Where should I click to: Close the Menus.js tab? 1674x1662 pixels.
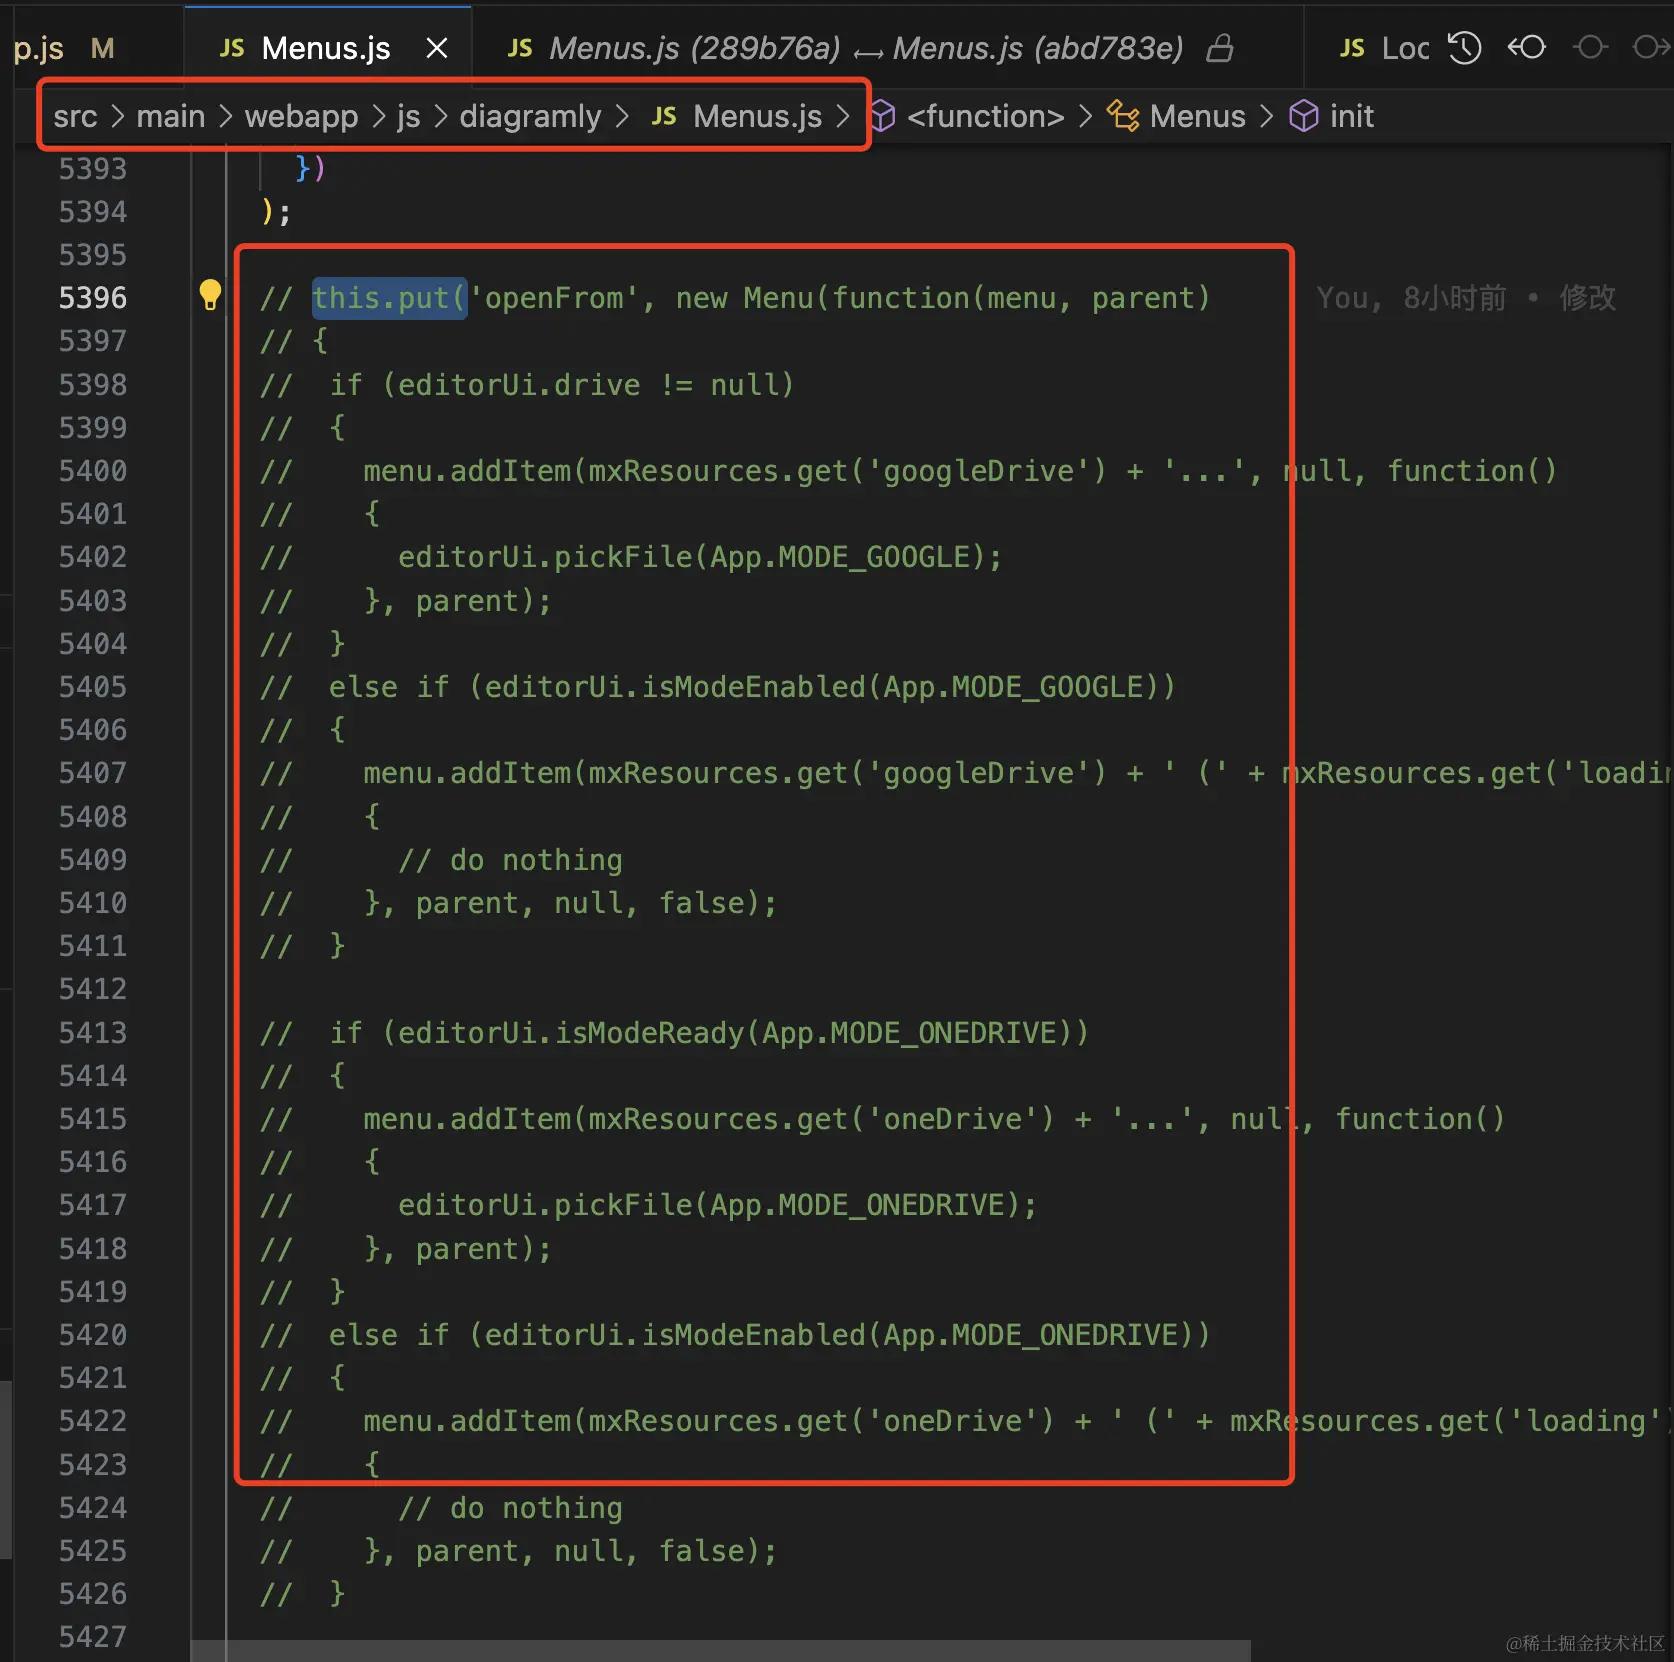point(437,48)
